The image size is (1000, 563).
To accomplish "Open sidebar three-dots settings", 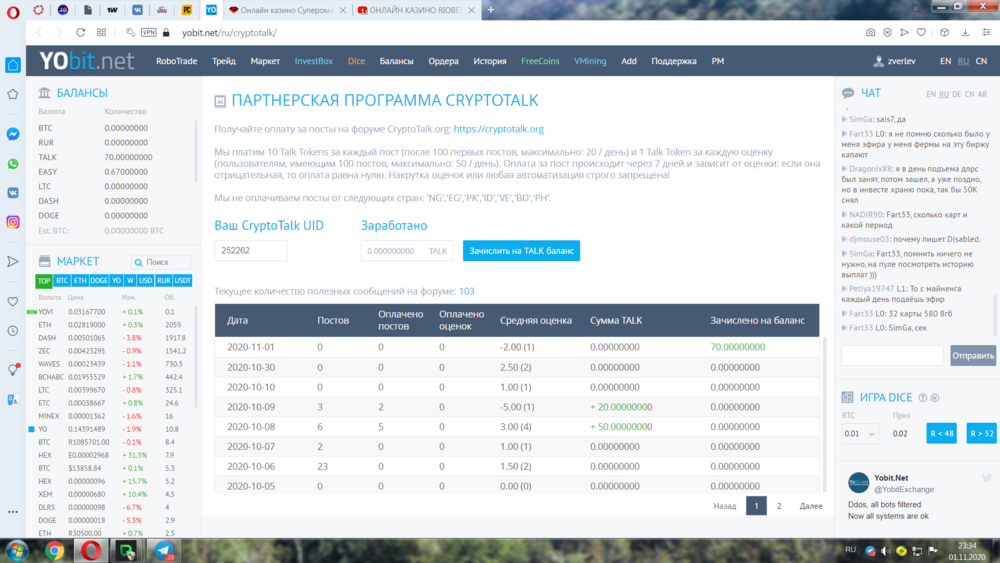I will (x=13, y=512).
